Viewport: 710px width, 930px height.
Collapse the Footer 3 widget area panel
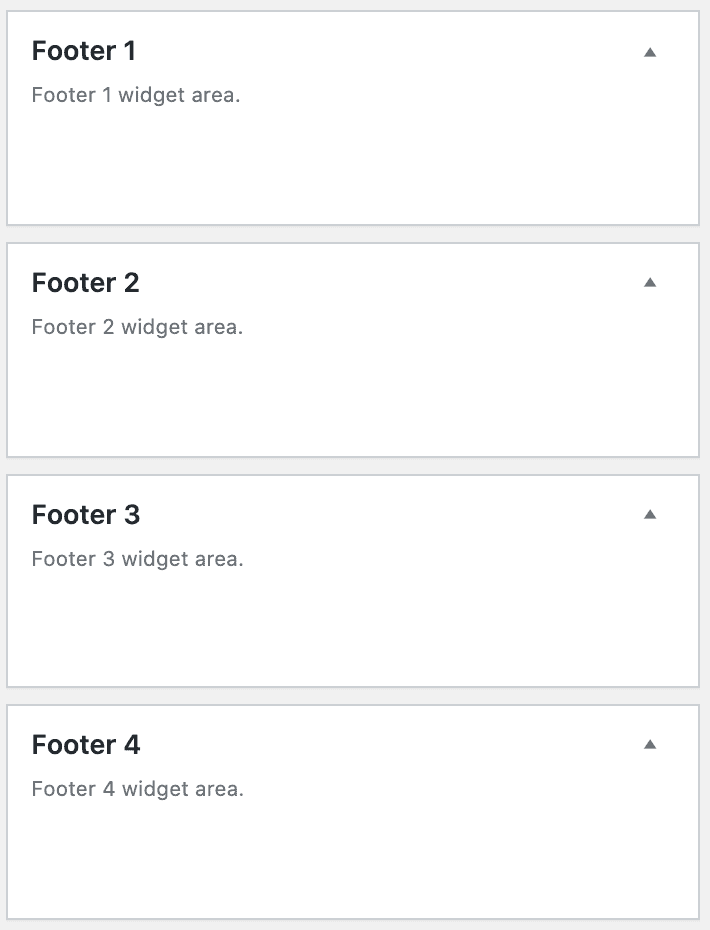pyautogui.click(x=650, y=514)
